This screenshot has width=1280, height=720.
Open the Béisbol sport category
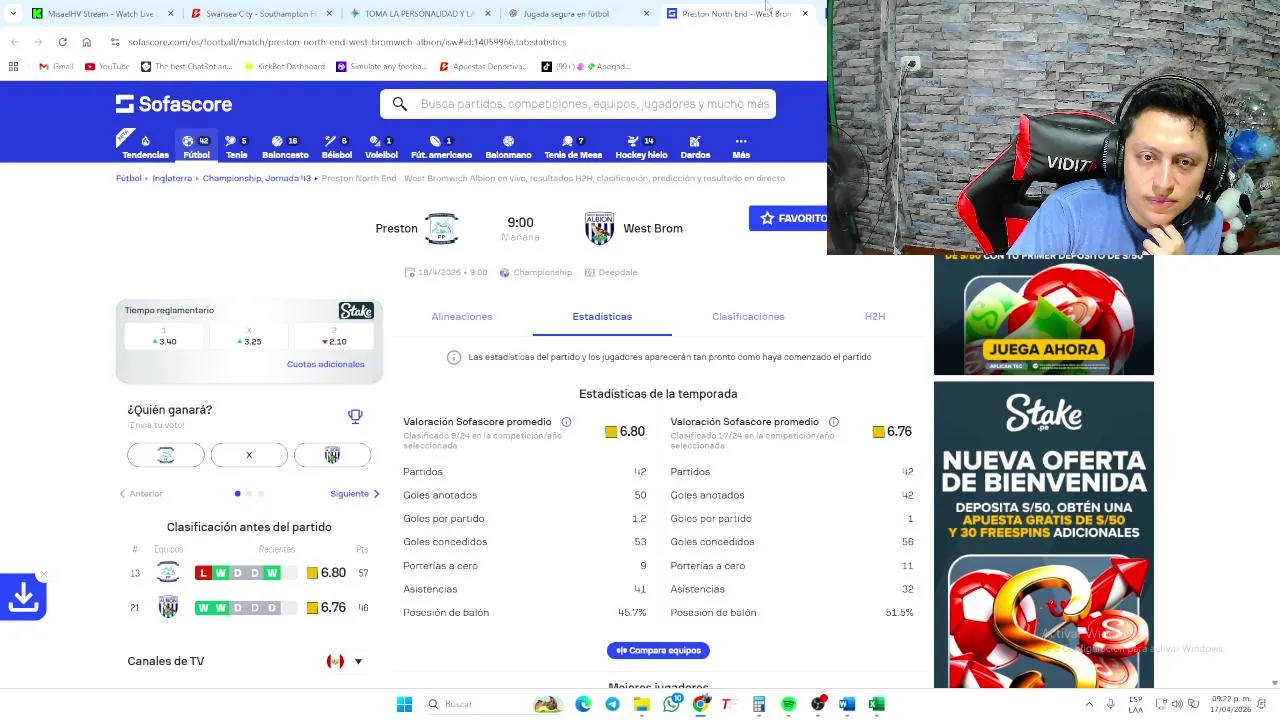(337, 147)
